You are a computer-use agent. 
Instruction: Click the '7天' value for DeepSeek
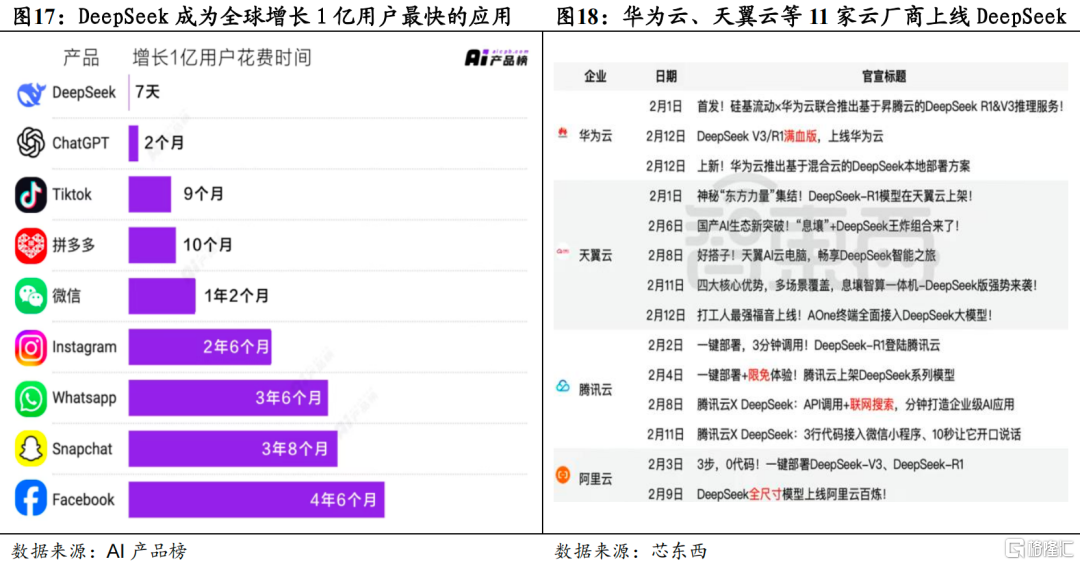pos(147,92)
